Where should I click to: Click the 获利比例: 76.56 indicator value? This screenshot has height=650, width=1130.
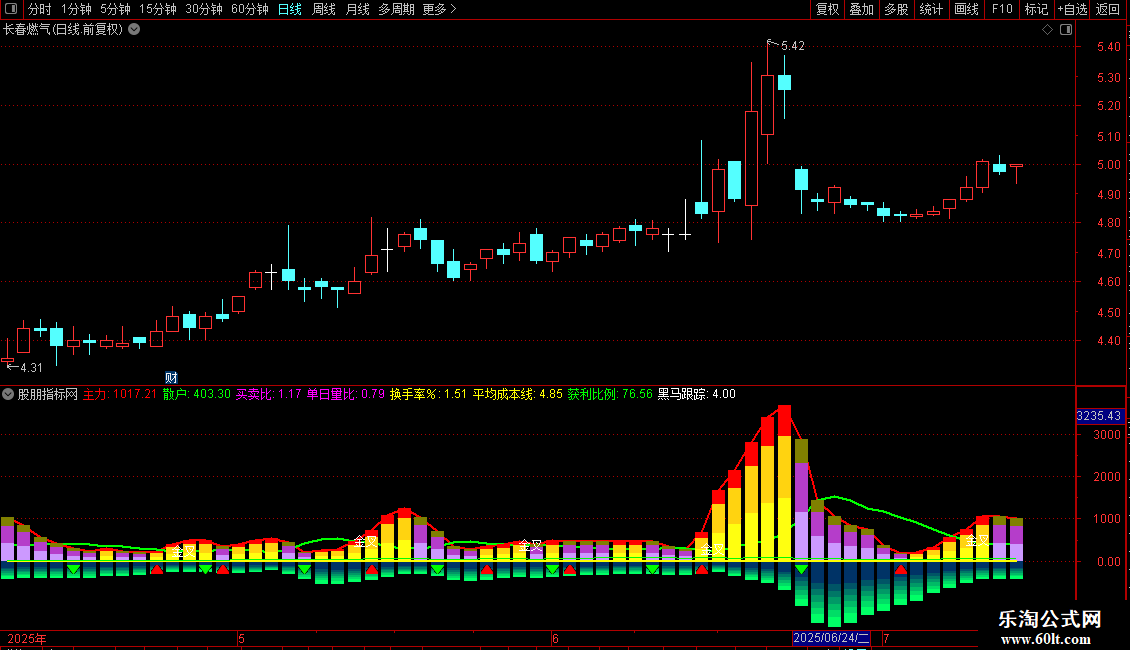pyautogui.click(x=610, y=394)
